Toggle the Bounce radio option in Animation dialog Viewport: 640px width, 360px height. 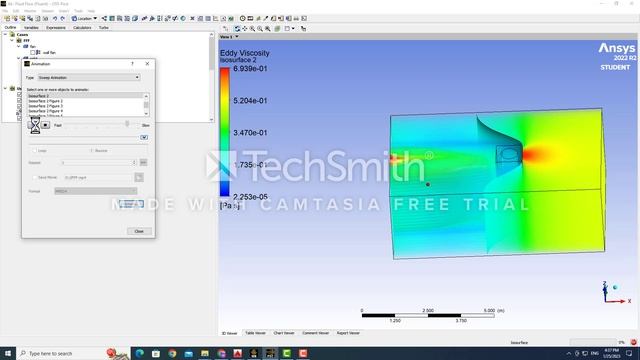tap(91, 151)
